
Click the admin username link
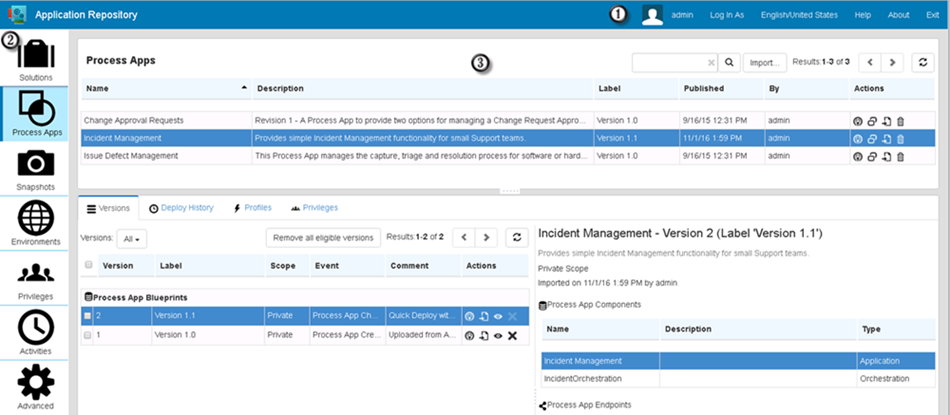[x=682, y=15]
